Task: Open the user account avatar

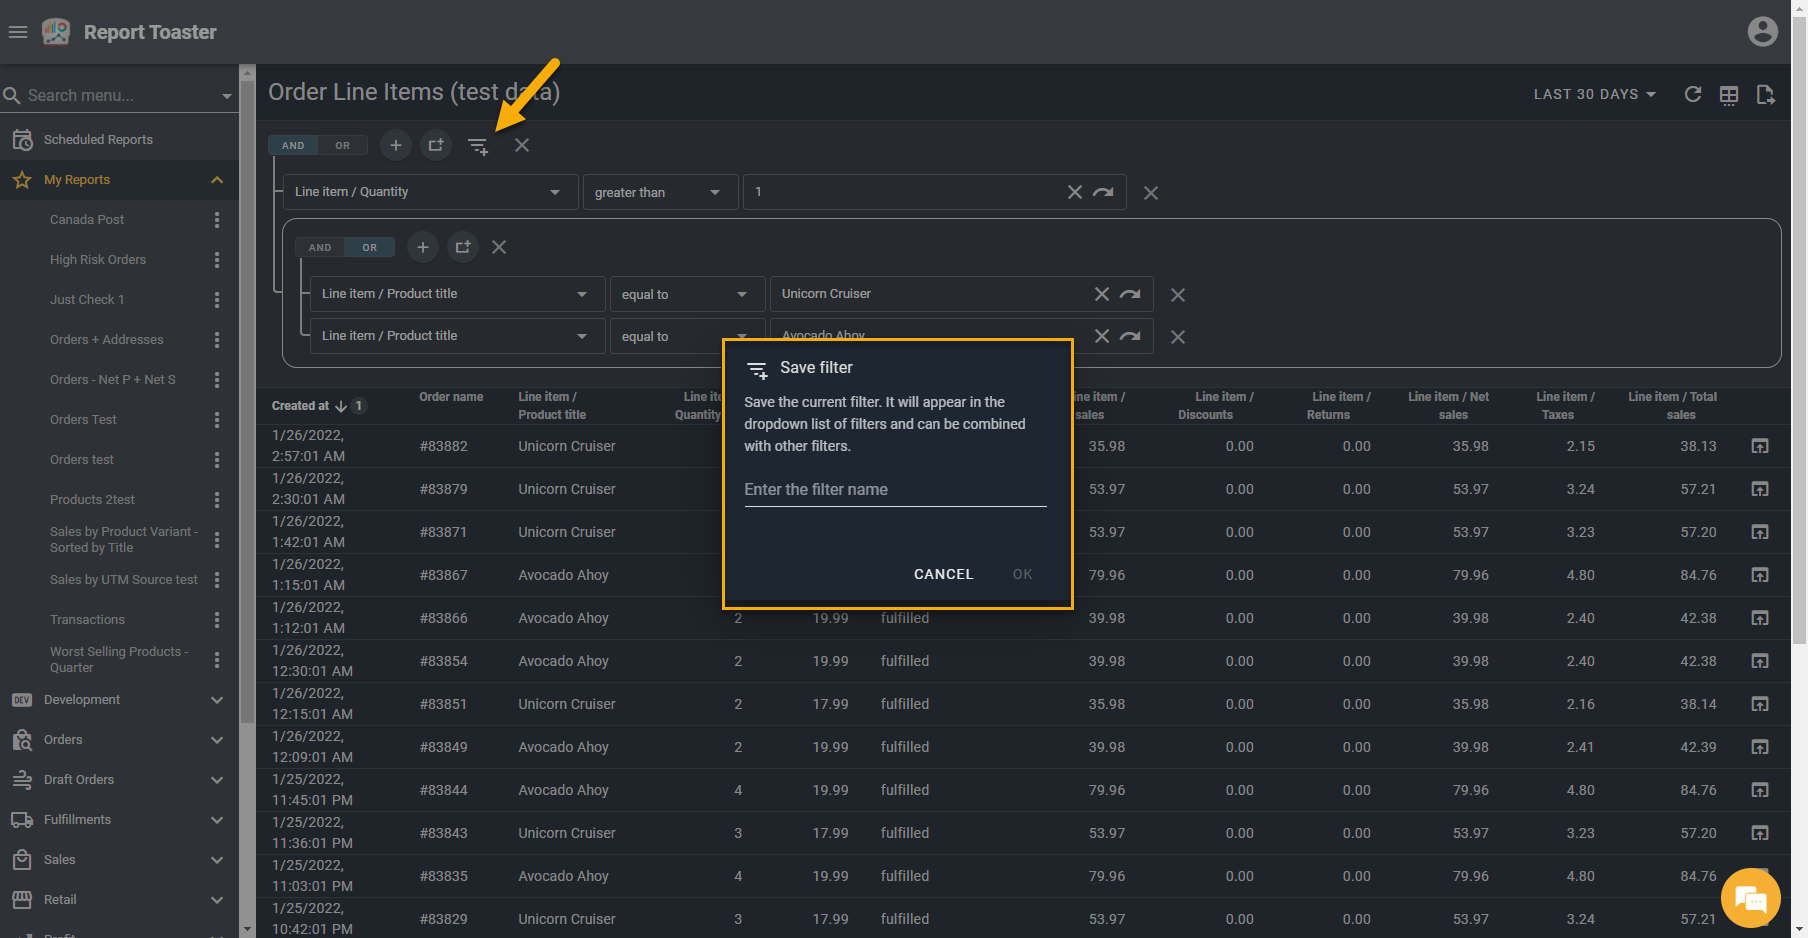Action: pyautogui.click(x=1762, y=32)
